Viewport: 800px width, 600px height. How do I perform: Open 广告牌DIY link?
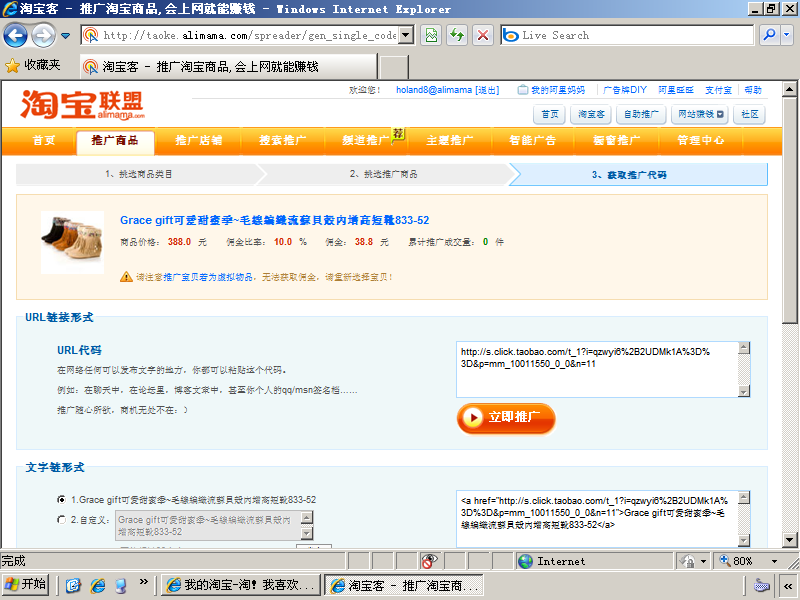[624, 90]
